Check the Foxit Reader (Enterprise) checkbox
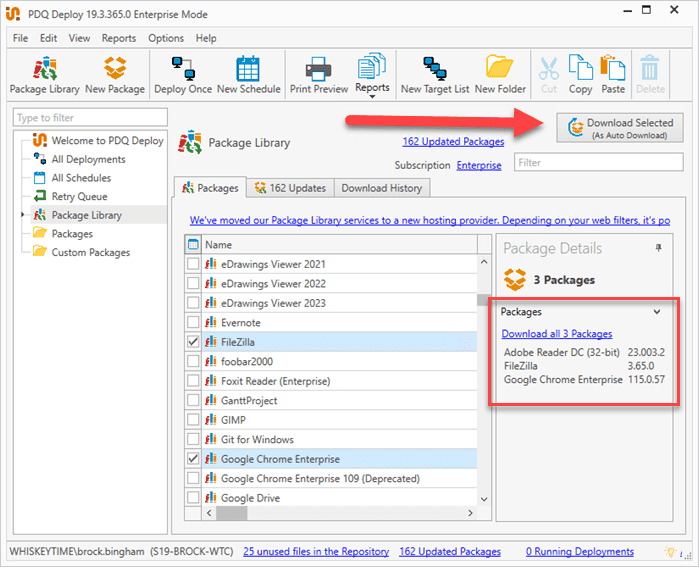This screenshot has height=567, width=699. 193,381
